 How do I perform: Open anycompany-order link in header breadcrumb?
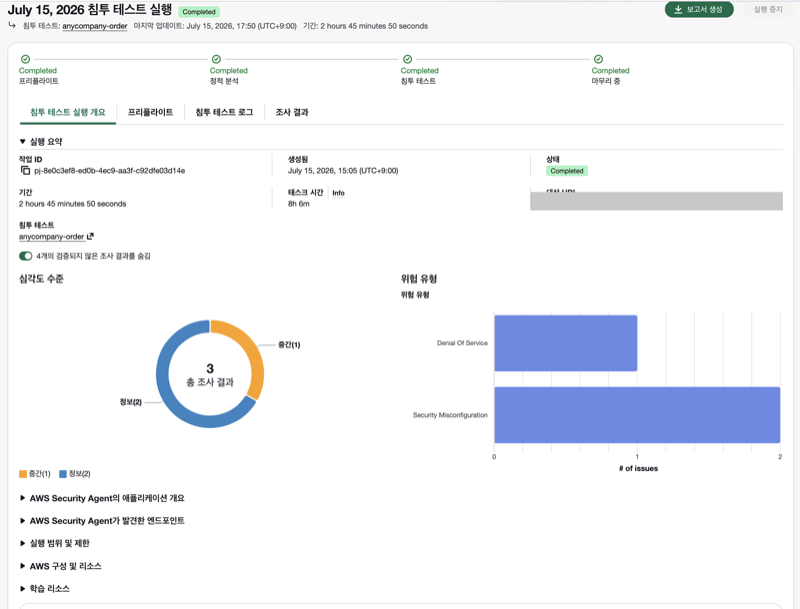pos(94,26)
